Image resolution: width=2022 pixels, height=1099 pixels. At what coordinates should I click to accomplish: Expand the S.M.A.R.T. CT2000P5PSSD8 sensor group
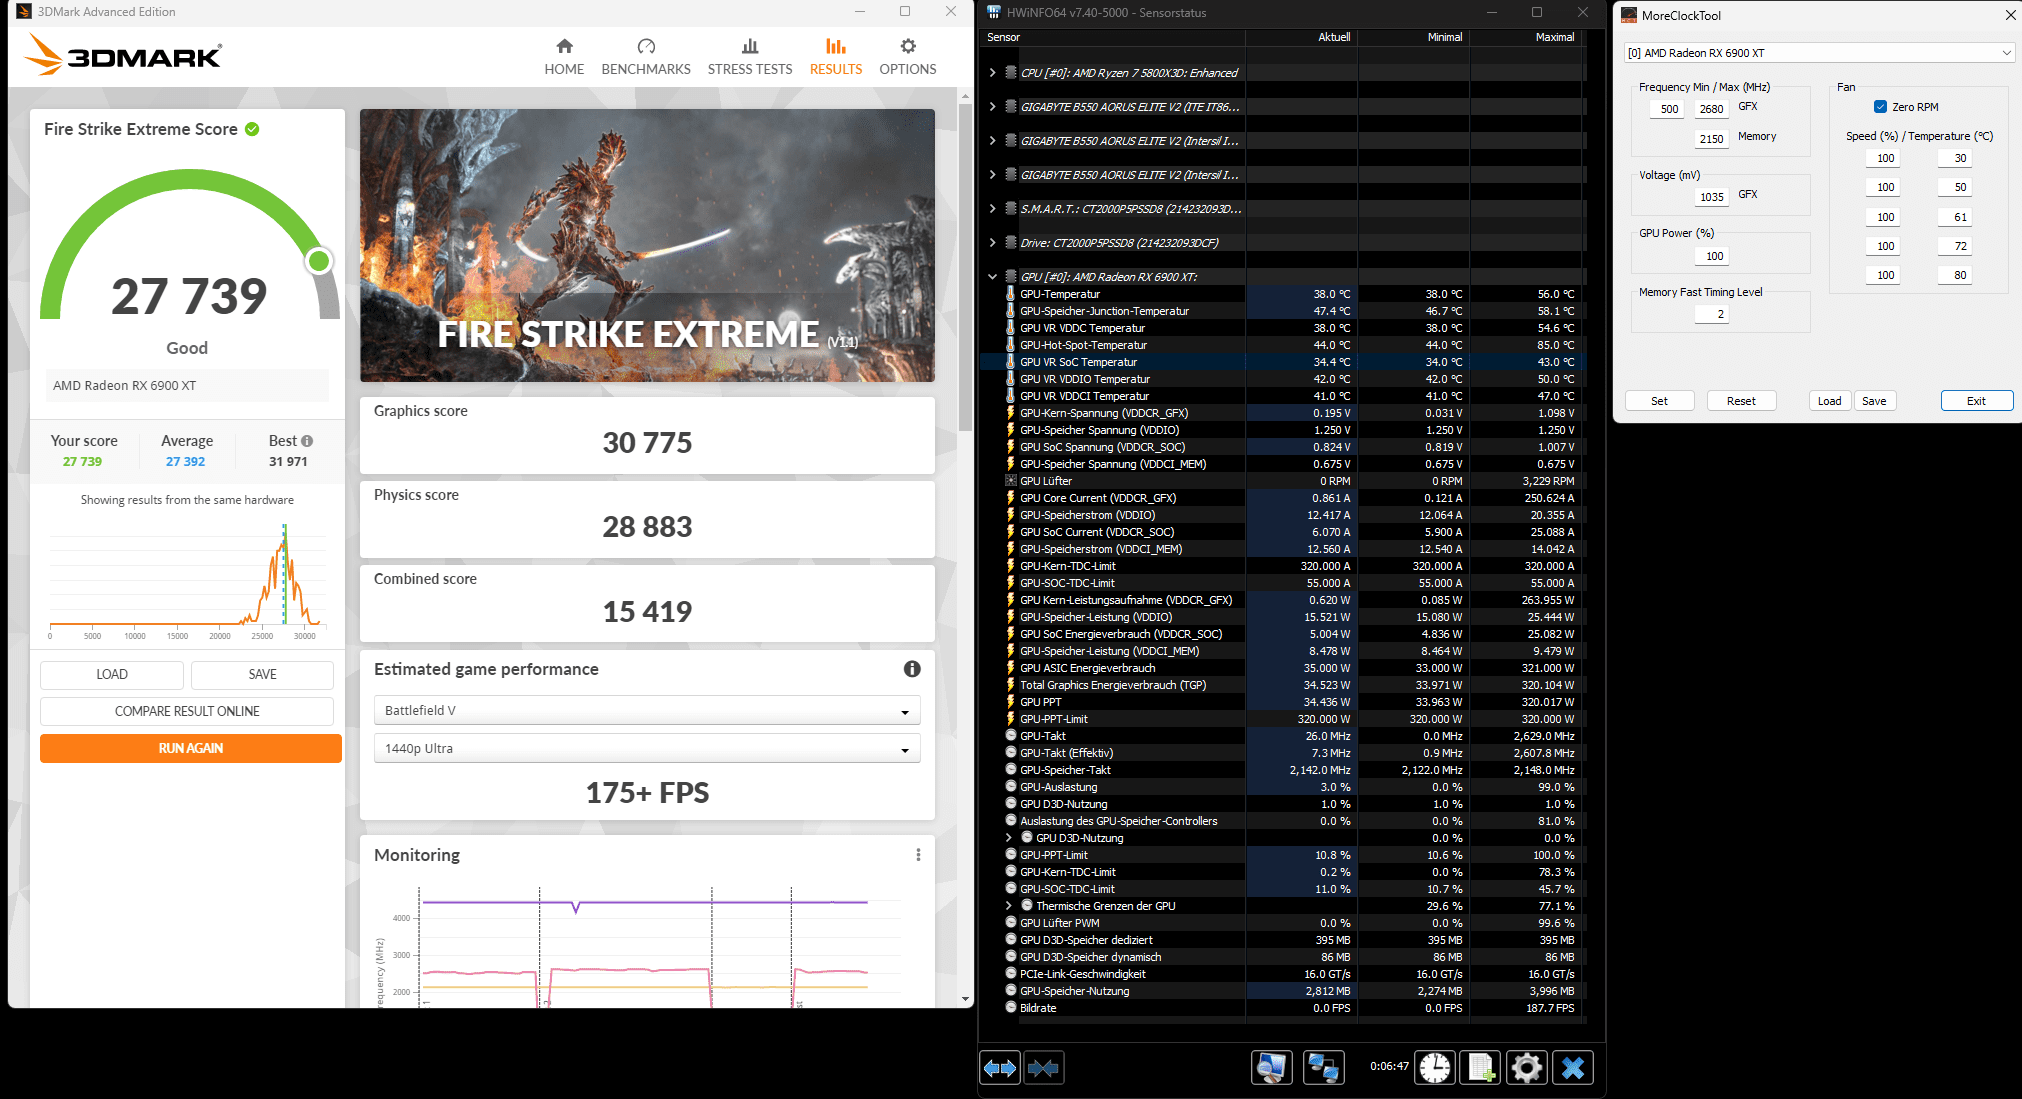[992, 209]
